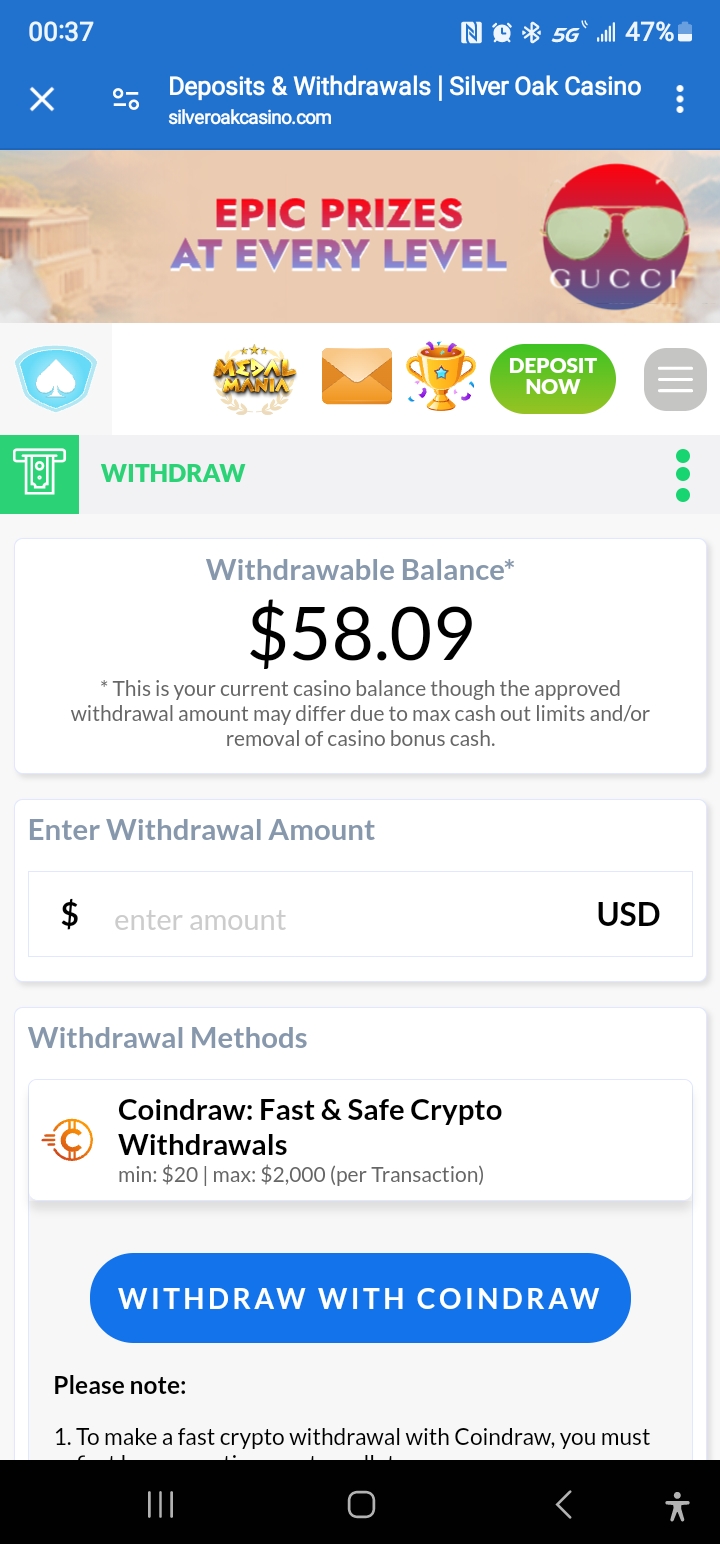720x1544 pixels.
Task: Tap the accessibility figure icon
Action: coord(677,1505)
